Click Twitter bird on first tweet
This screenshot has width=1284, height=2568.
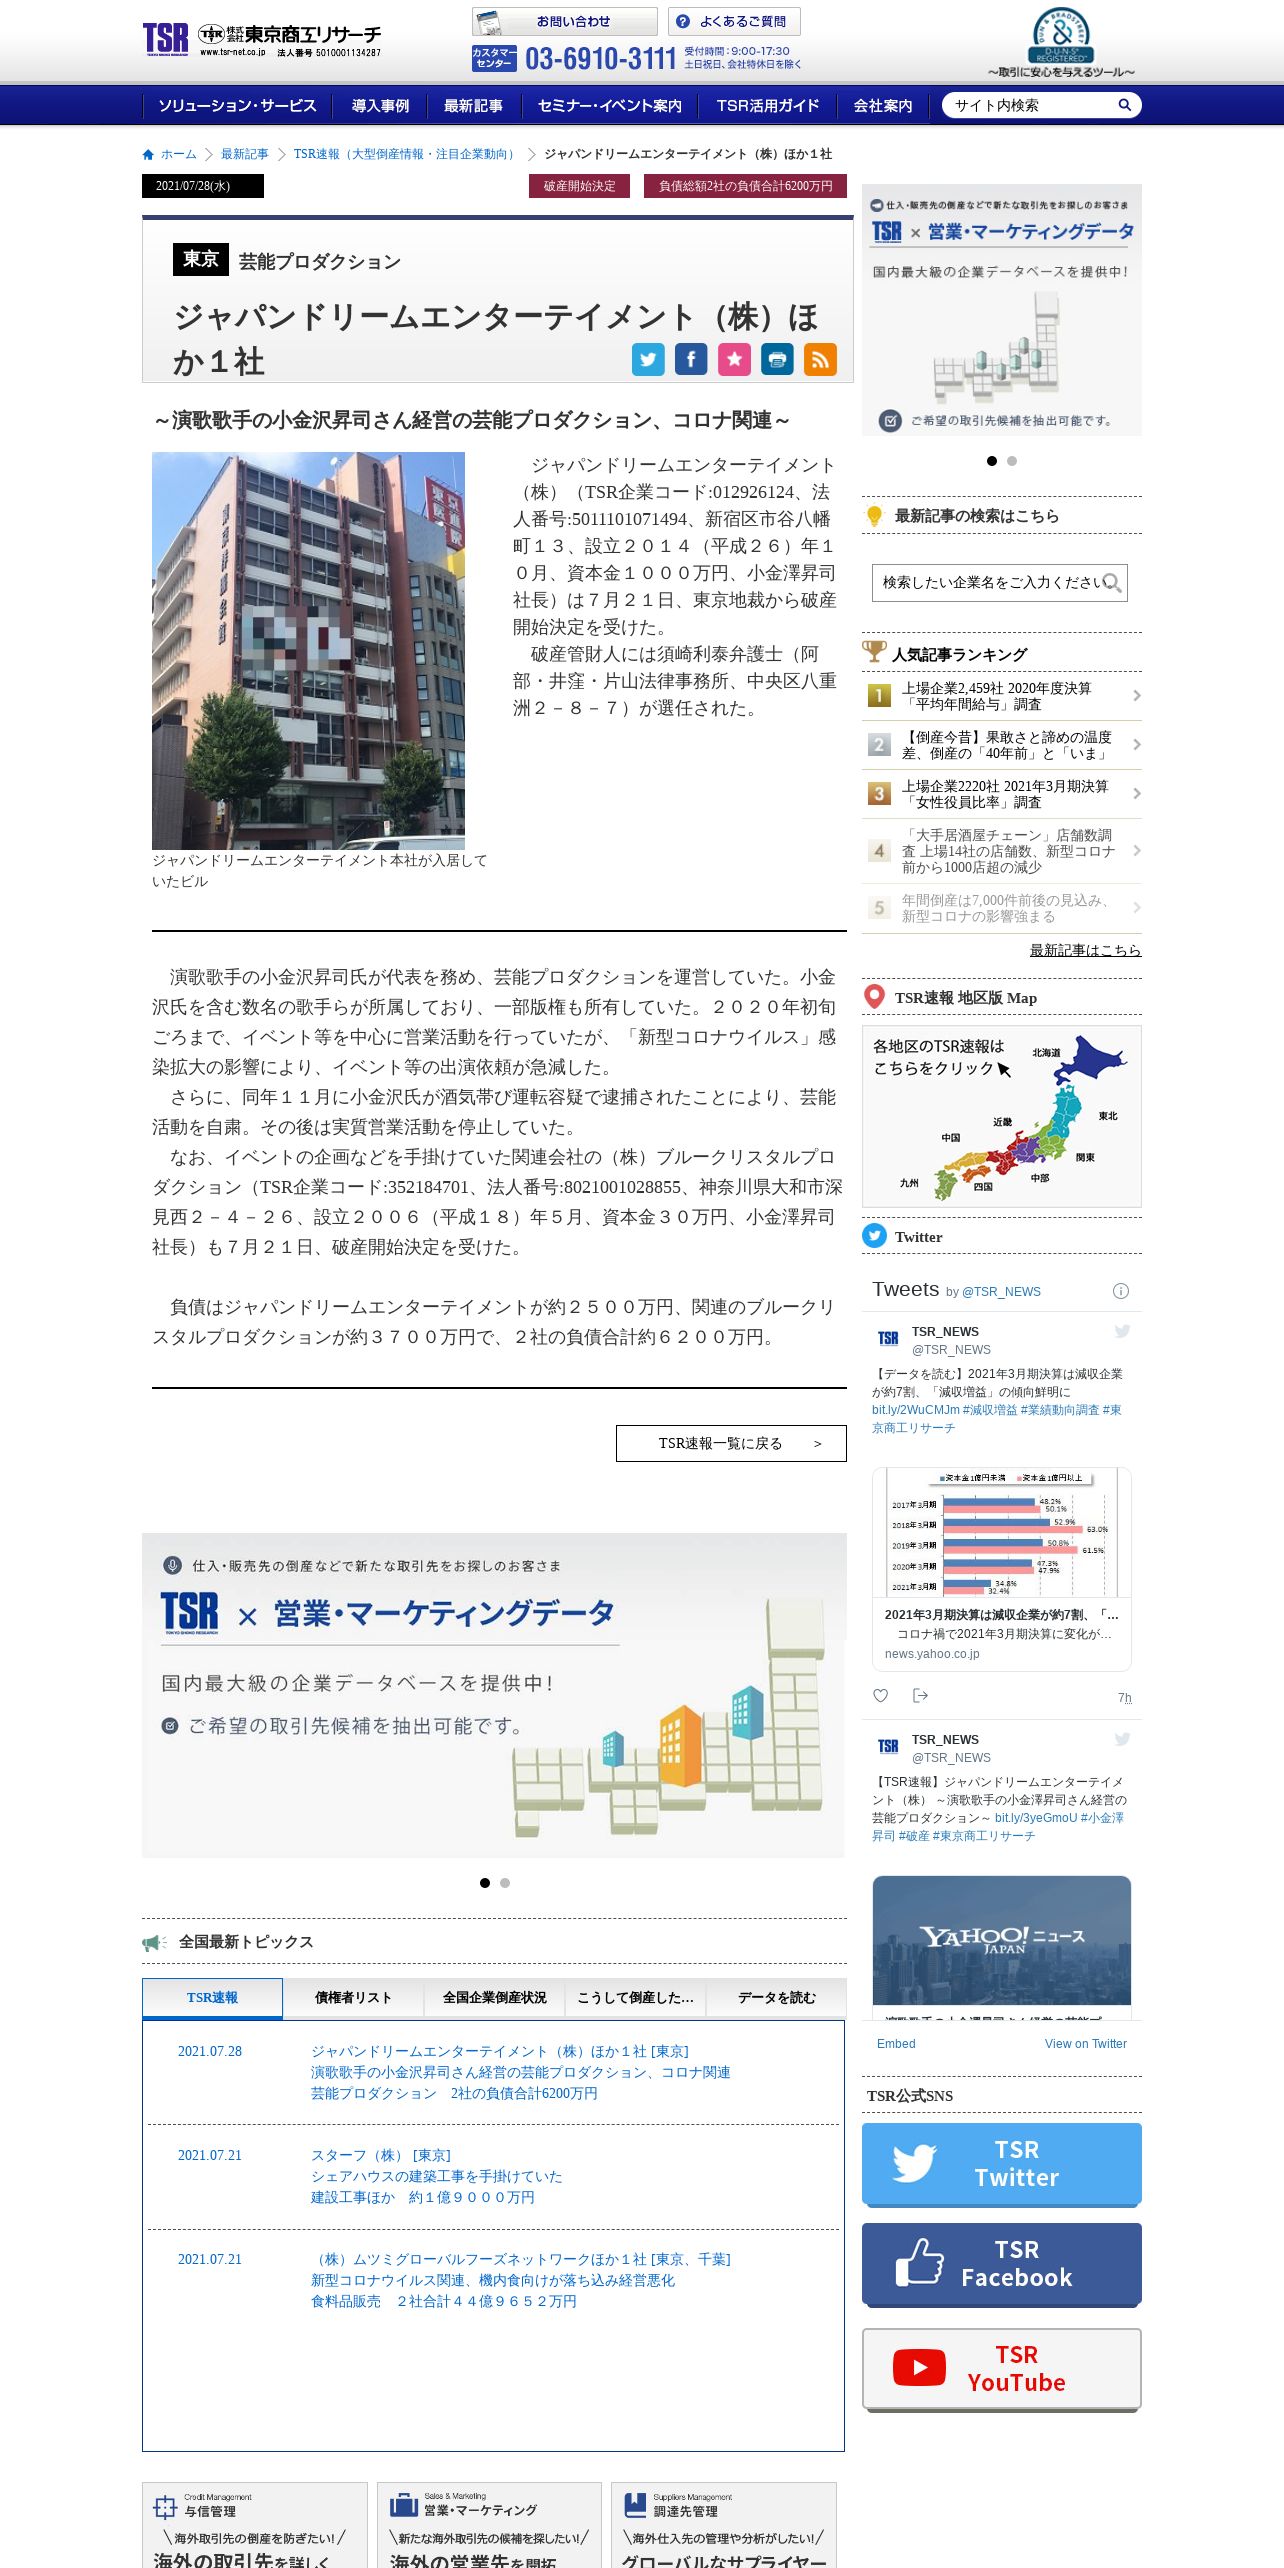pos(1122,1331)
